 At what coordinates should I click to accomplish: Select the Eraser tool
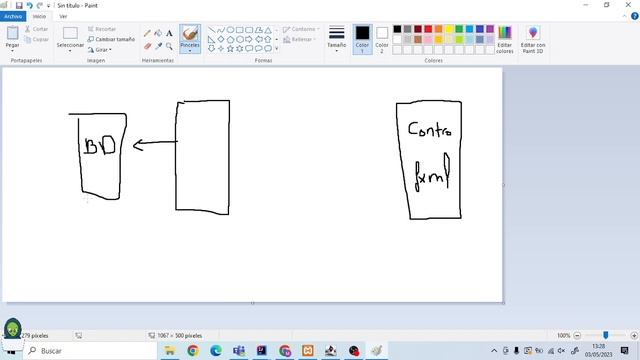click(x=147, y=46)
